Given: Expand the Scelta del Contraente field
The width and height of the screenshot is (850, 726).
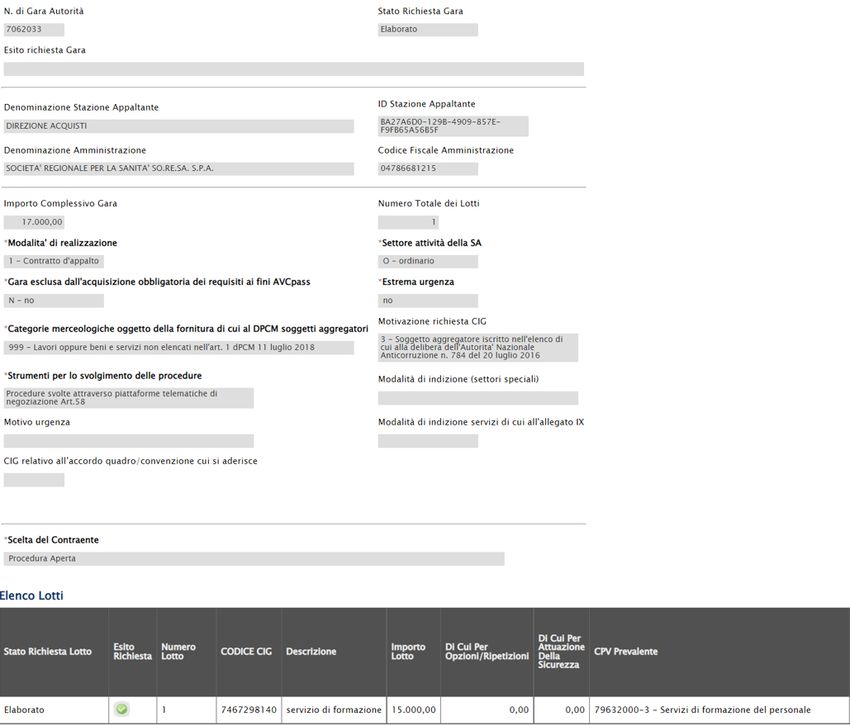Looking at the screenshot, I should point(254,558).
